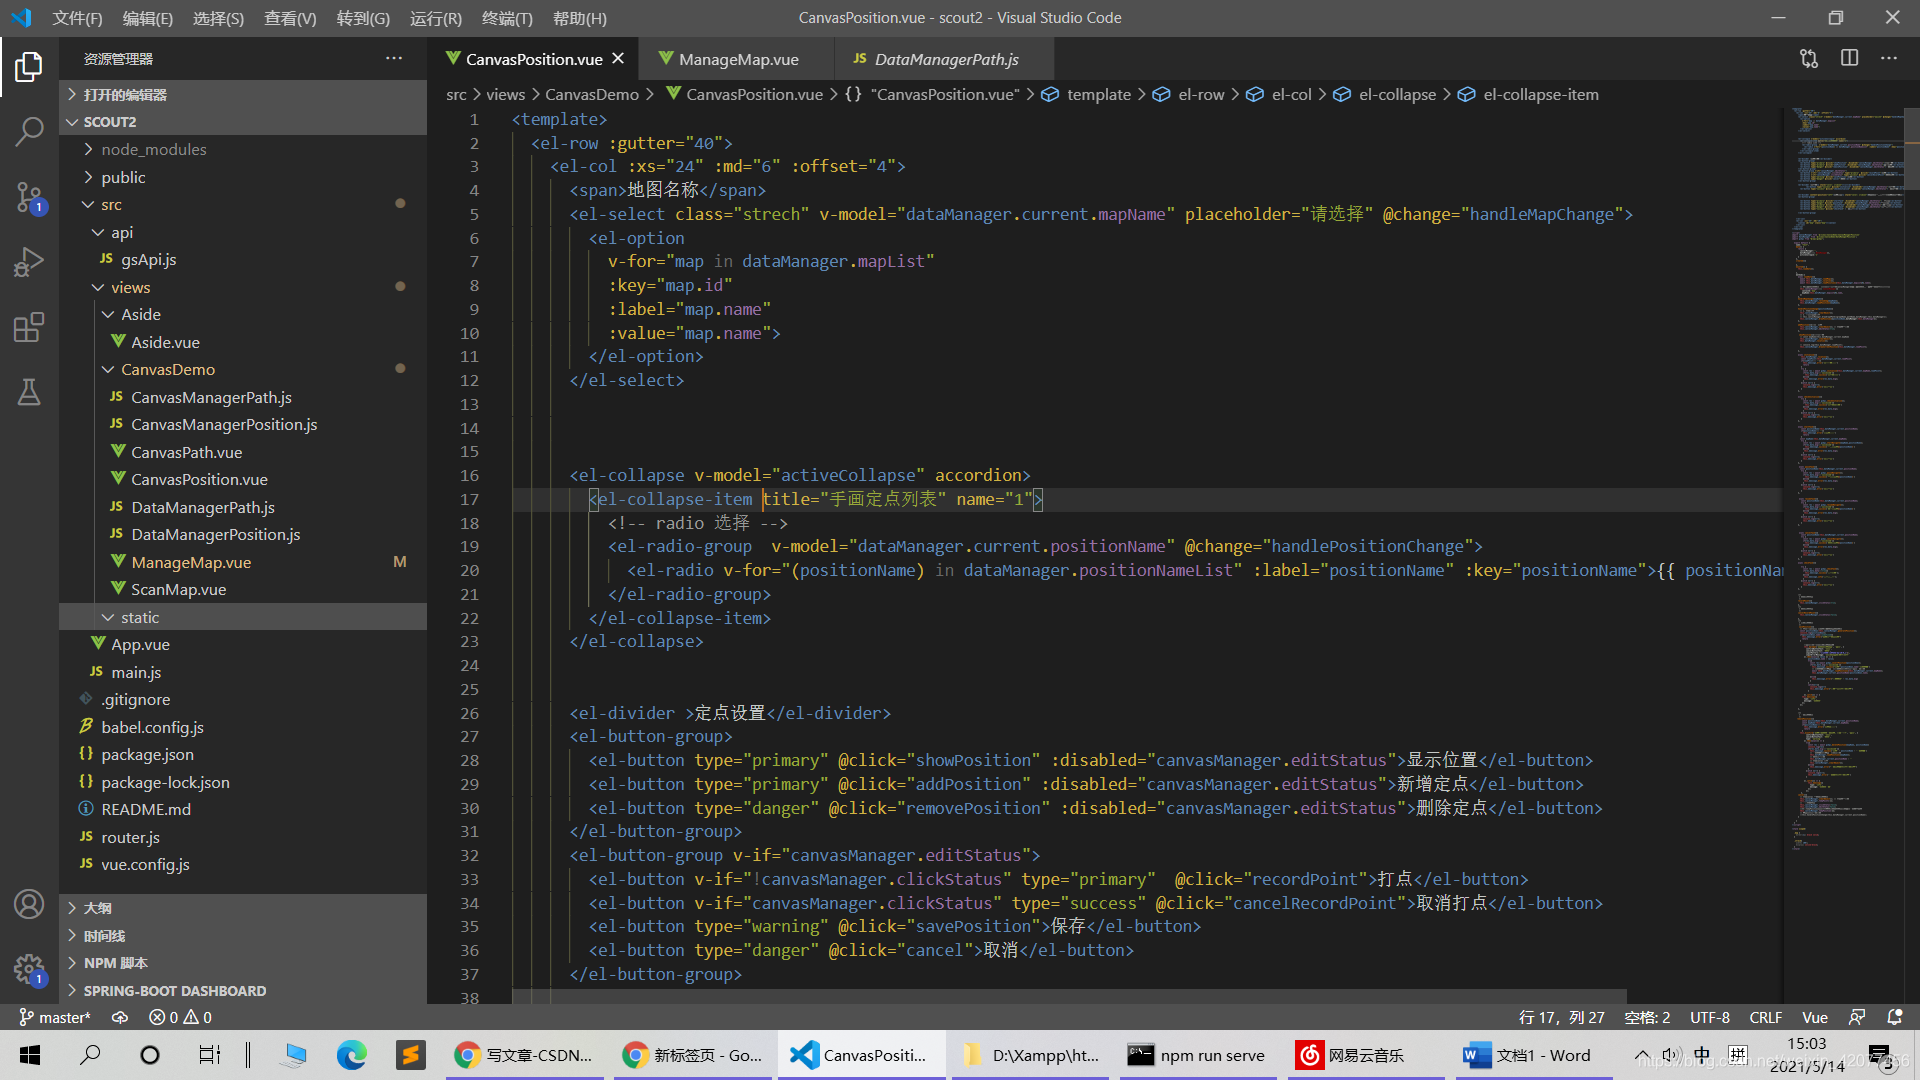Open CanvasPath.vue in file tree
This screenshot has width=1920, height=1080.
point(243,452)
